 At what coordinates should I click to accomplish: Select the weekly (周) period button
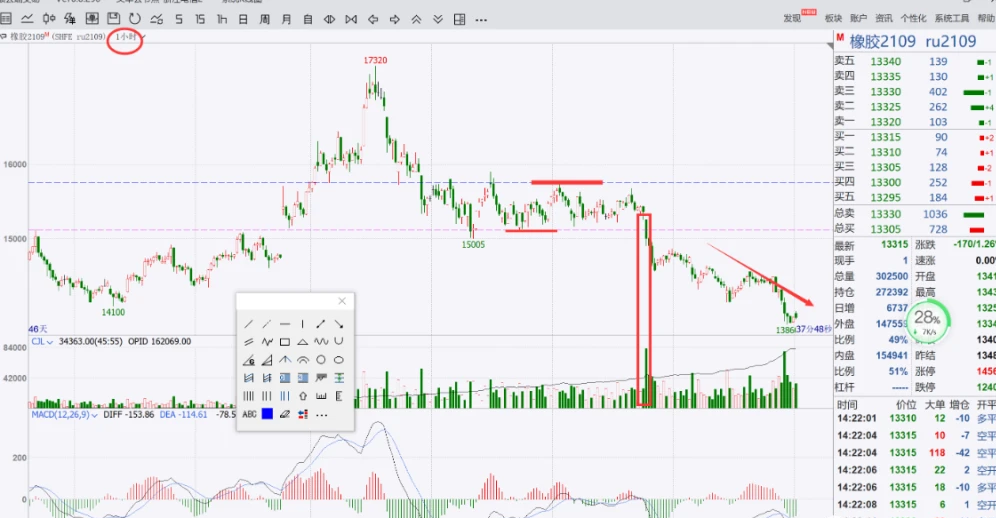click(x=265, y=20)
